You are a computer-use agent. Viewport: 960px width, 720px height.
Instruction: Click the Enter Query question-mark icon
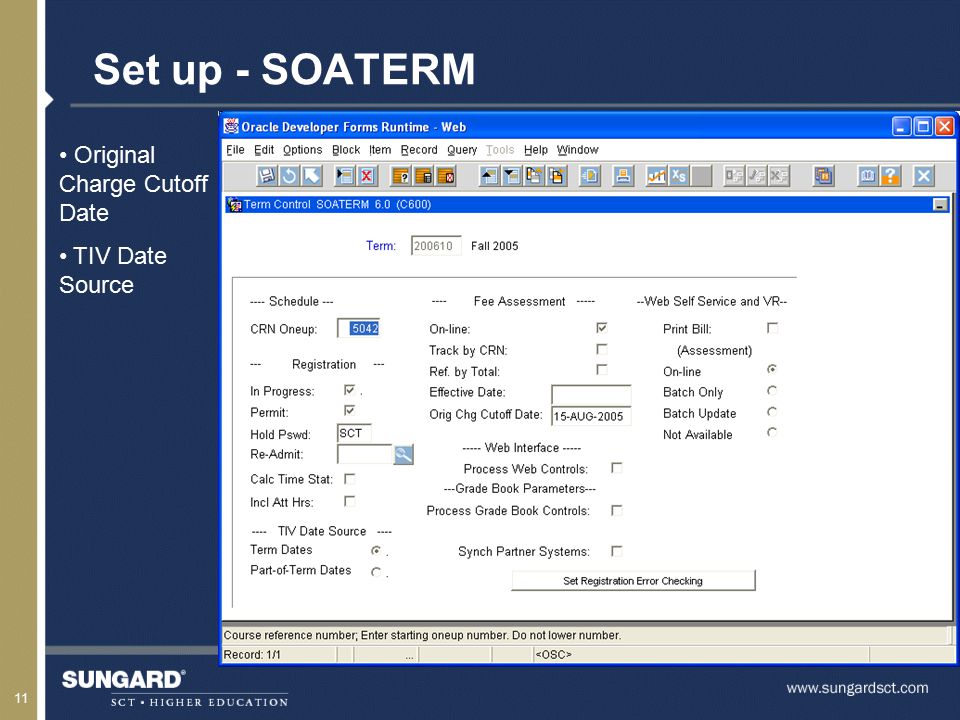(x=400, y=176)
